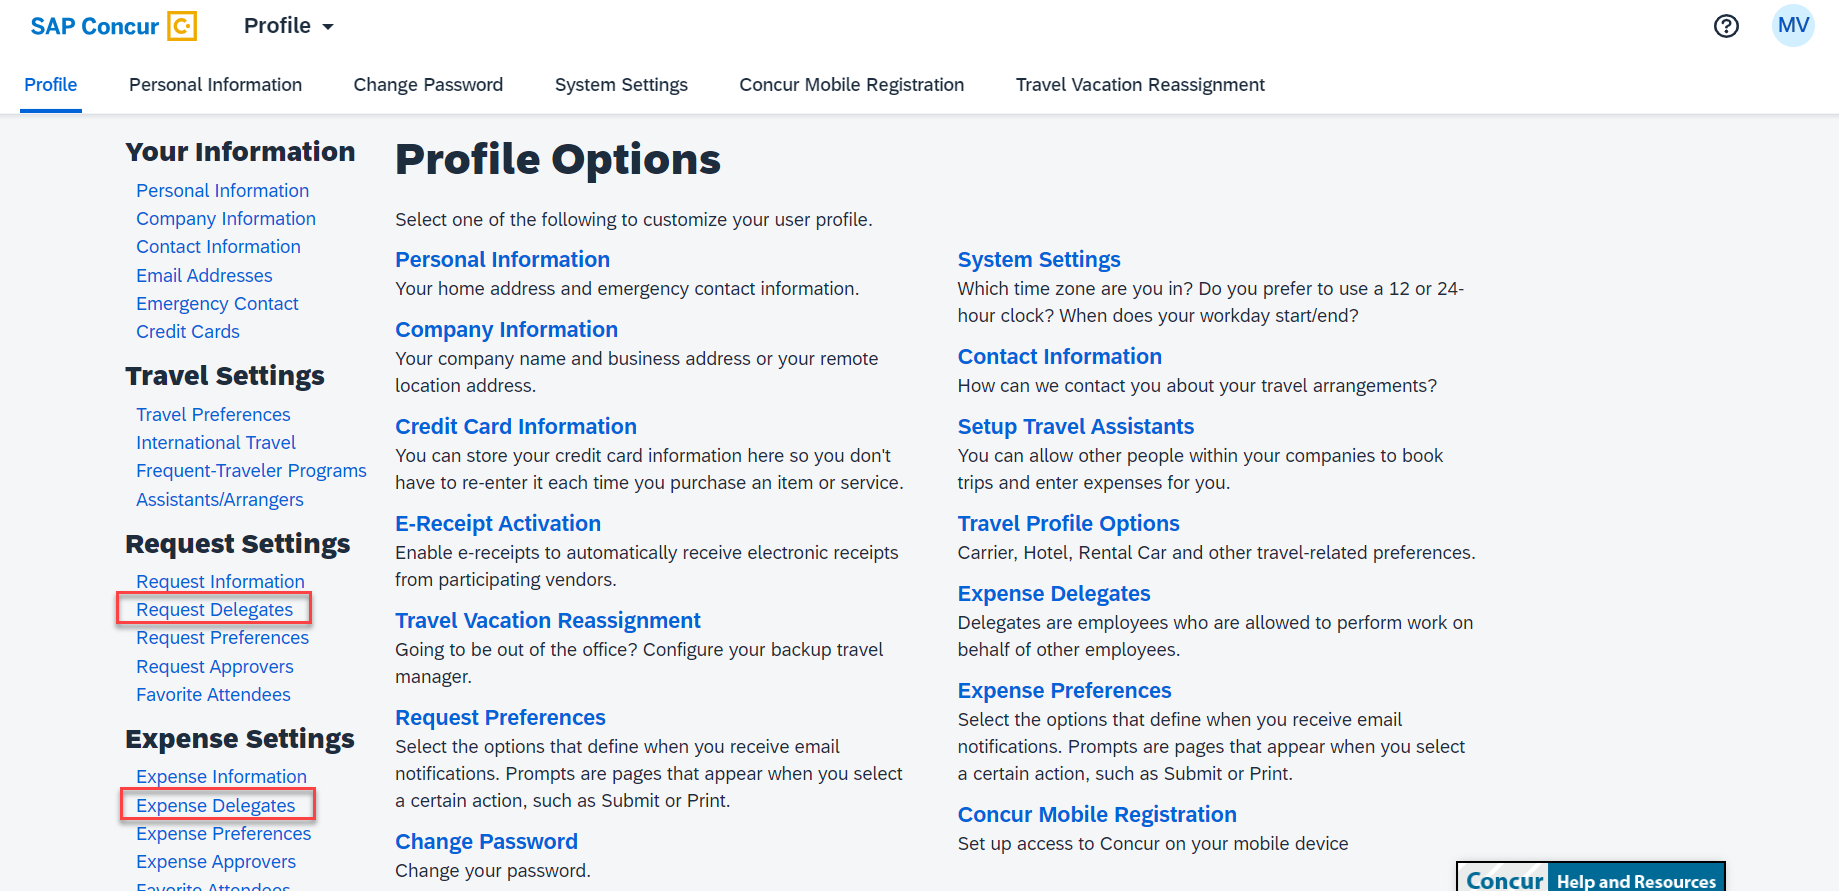Select Concur Mobile Registration tab
The image size is (1839, 891).
pyautogui.click(x=851, y=85)
